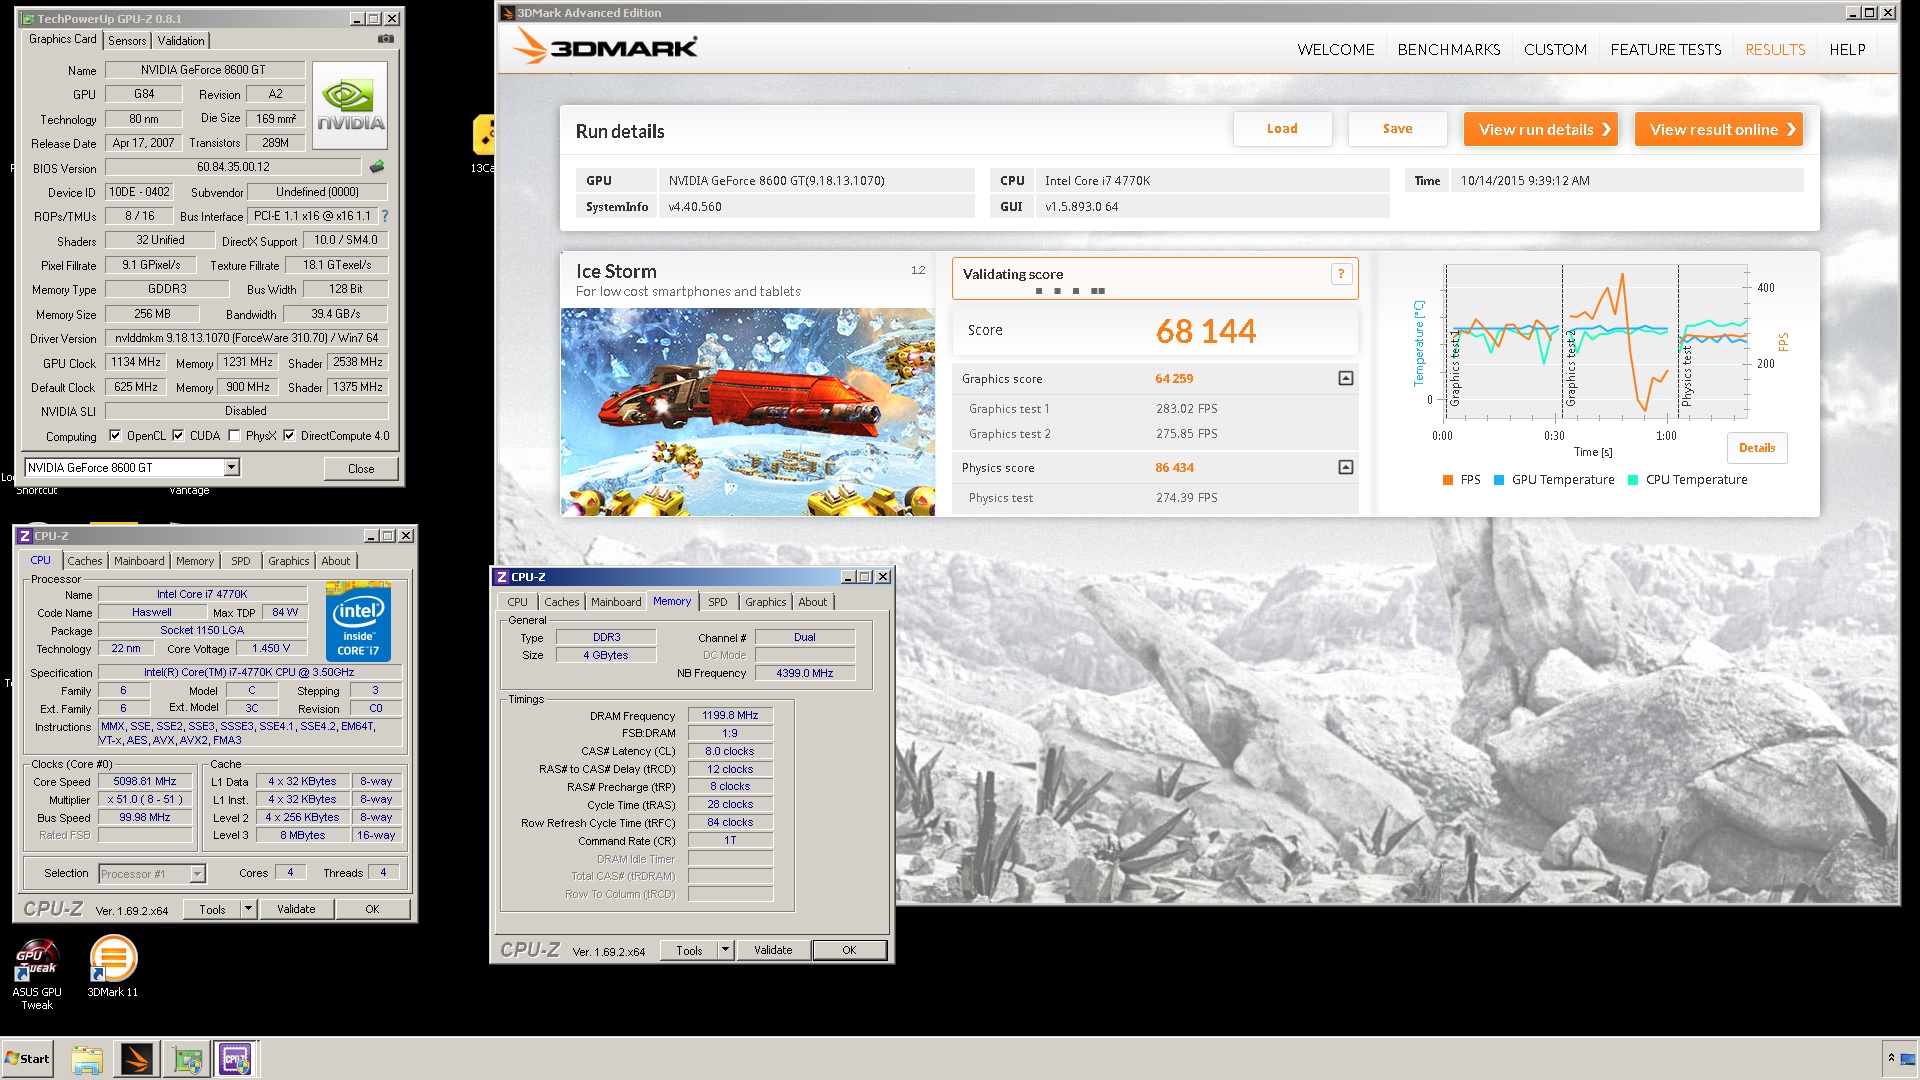This screenshot has width=1920, height=1080.
Task: Click the system tray network monitor icon
Action: pyautogui.click(x=1909, y=1059)
